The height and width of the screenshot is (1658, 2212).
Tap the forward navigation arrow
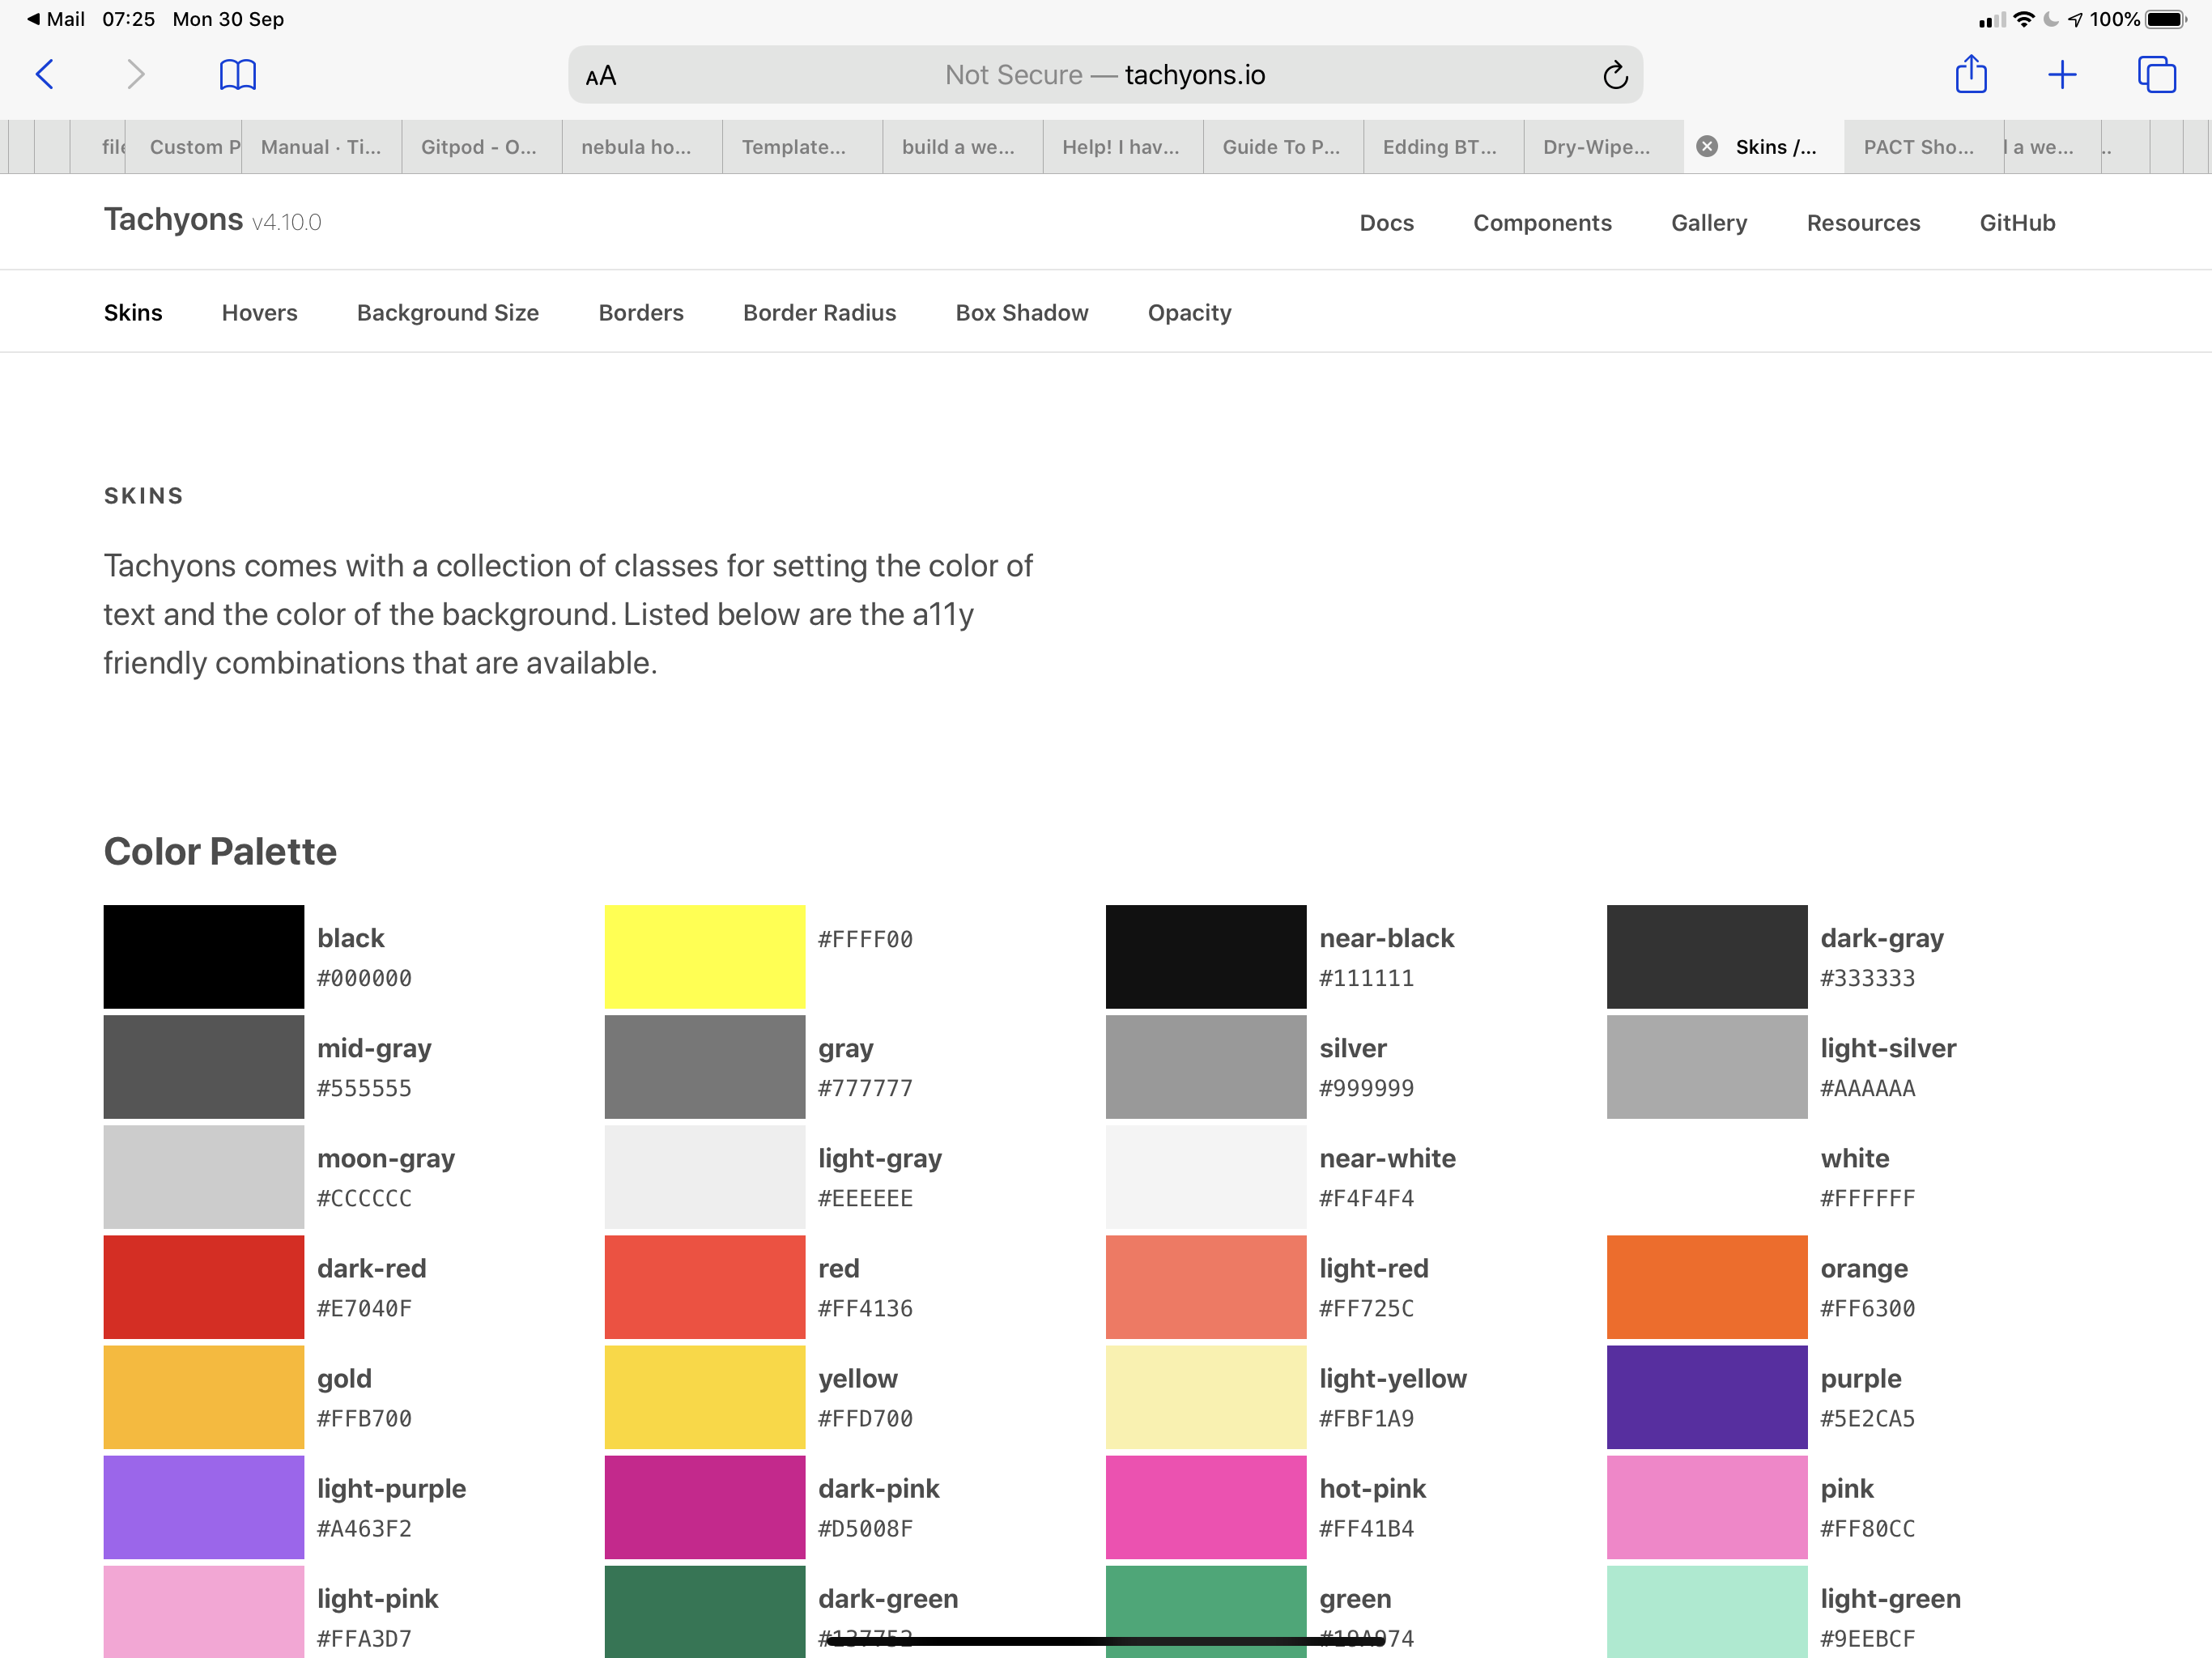136,75
